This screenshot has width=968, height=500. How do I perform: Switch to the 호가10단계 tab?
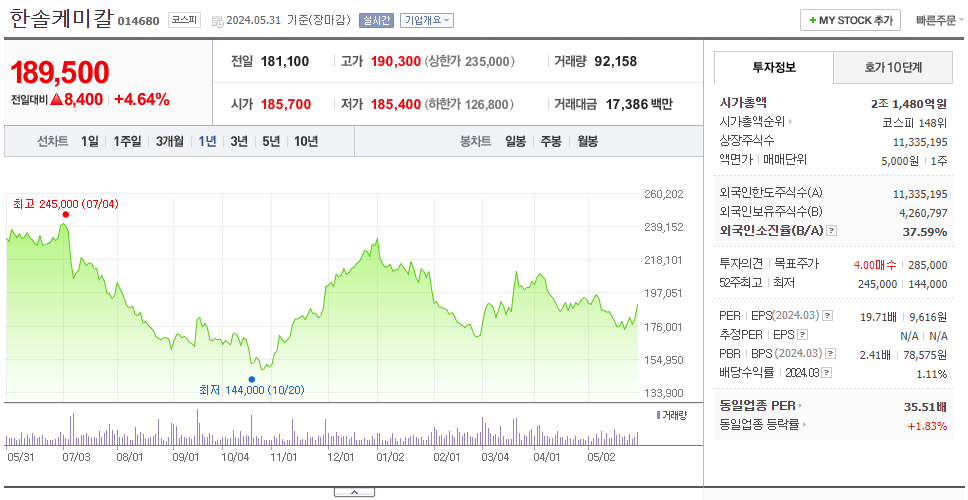(893, 67)
